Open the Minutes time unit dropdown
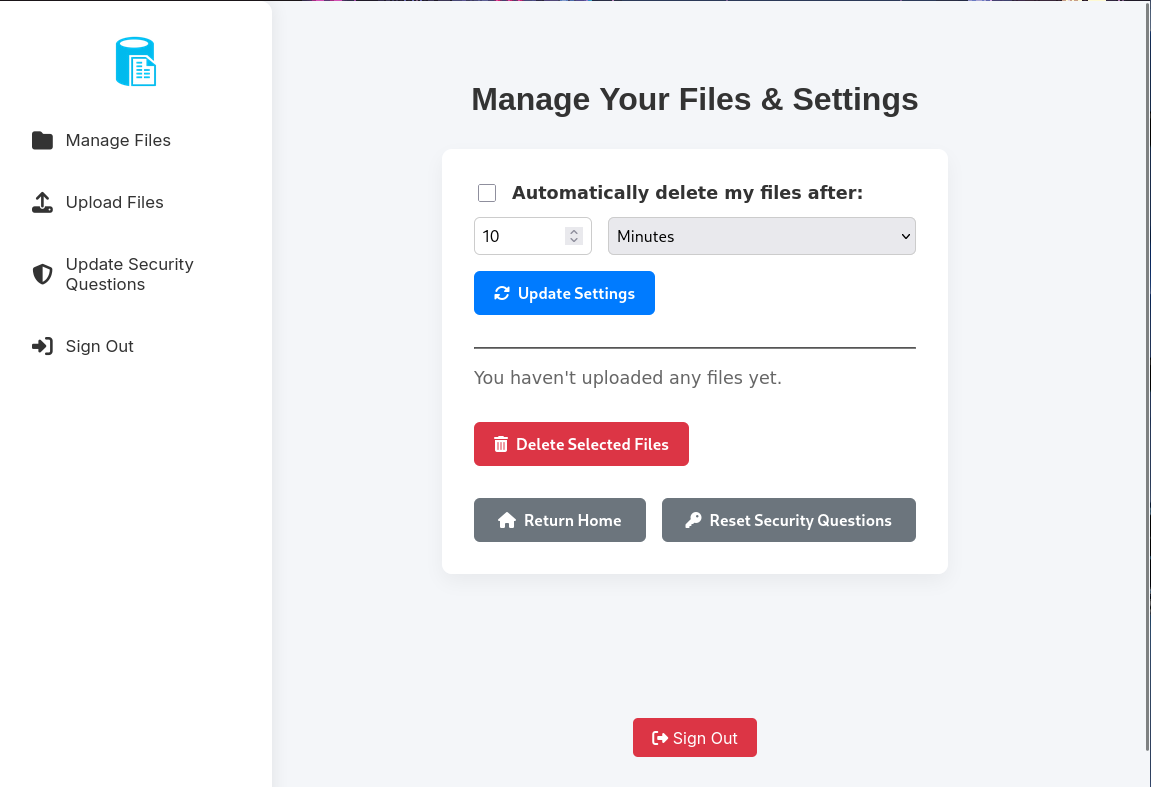1151x787 pixels. [x=761, y=237]
